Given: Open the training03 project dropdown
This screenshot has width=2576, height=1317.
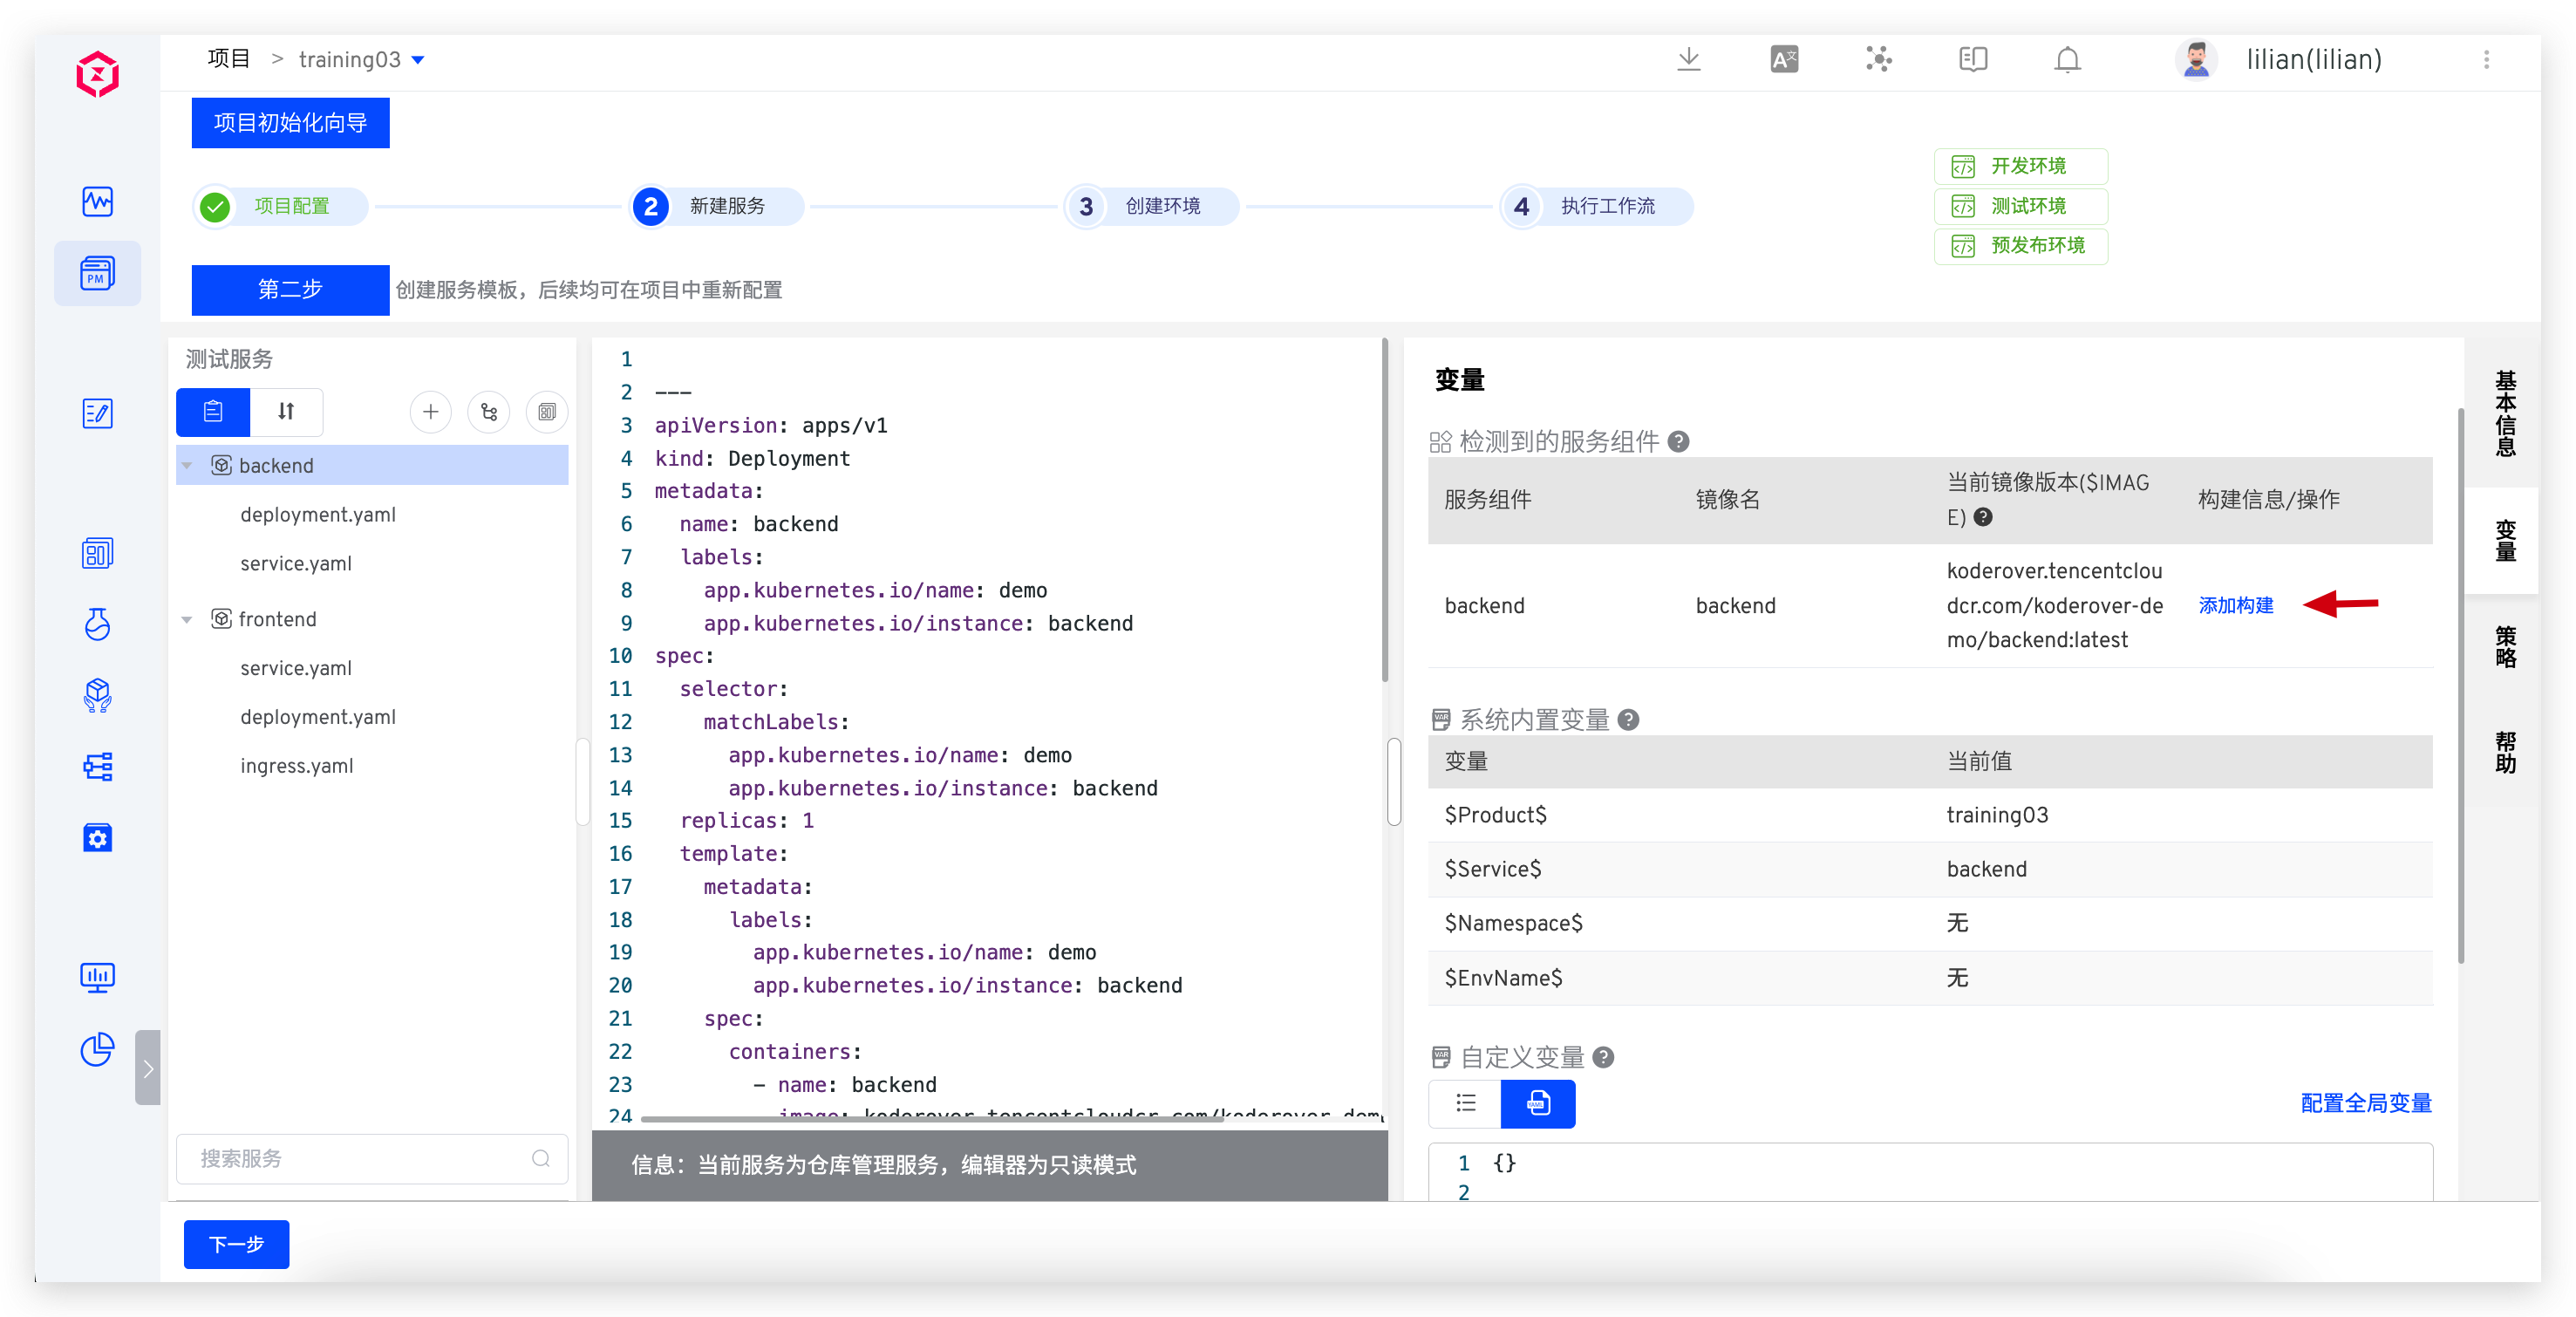Looking at the screenshot, I should tap(362, 59).
